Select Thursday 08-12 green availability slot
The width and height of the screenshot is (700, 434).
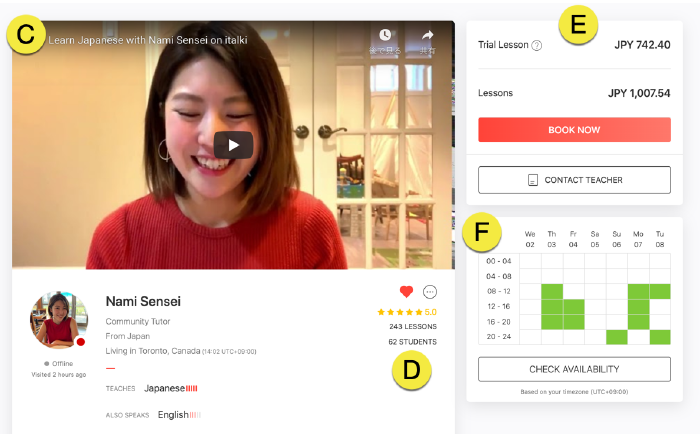pyautogui.click(x=552, y=291)
